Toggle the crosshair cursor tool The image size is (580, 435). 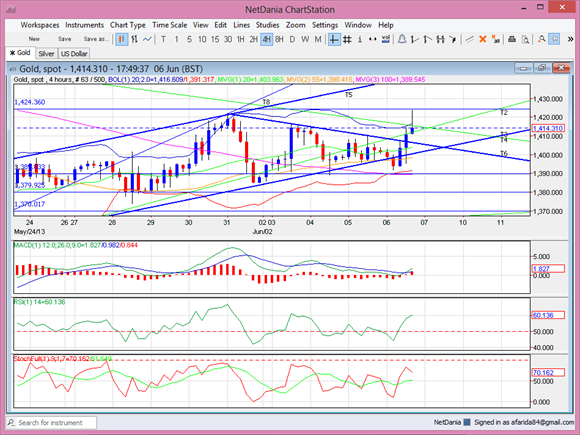[334, 39]
